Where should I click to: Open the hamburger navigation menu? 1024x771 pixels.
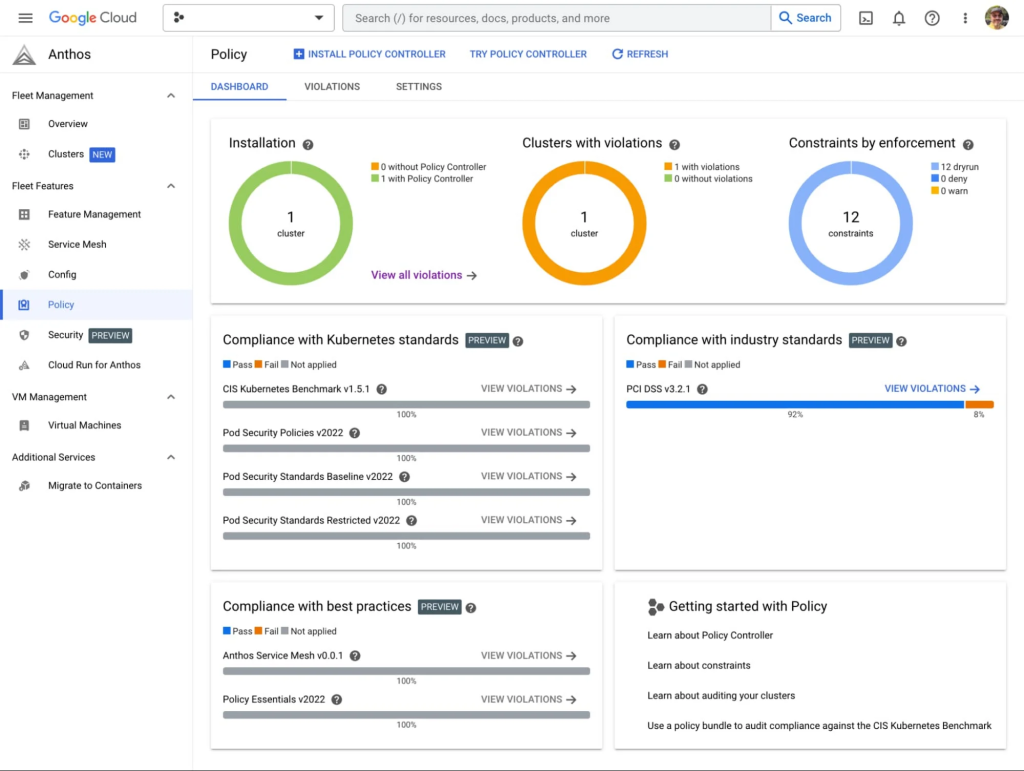click(x=25, y=18)
